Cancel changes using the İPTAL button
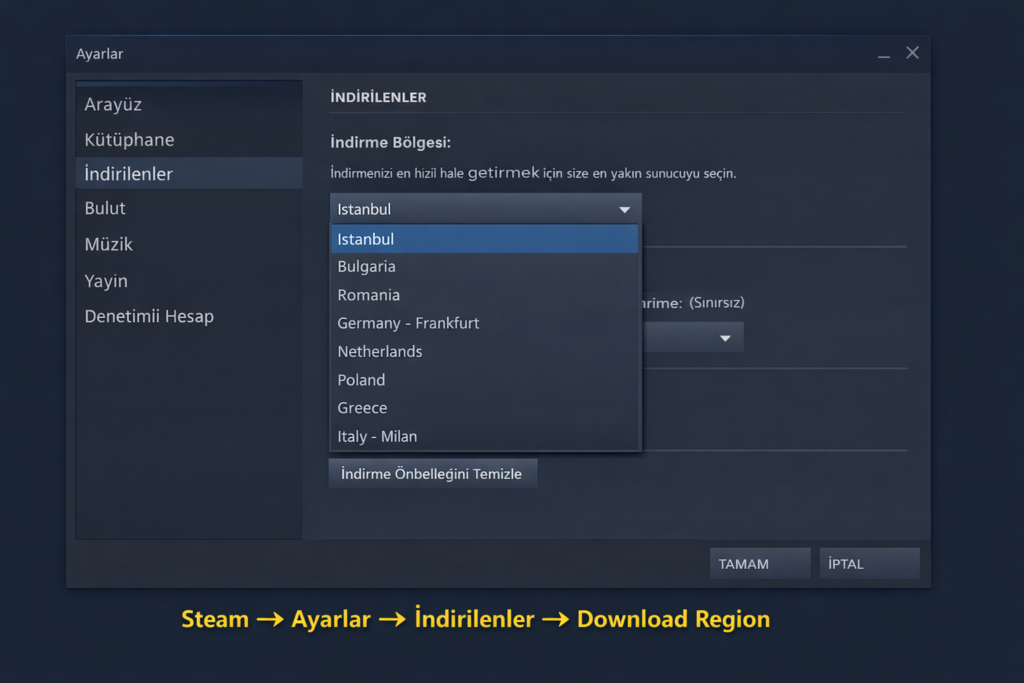Screen dimensions: 1024x683 [x=868, y=562]
